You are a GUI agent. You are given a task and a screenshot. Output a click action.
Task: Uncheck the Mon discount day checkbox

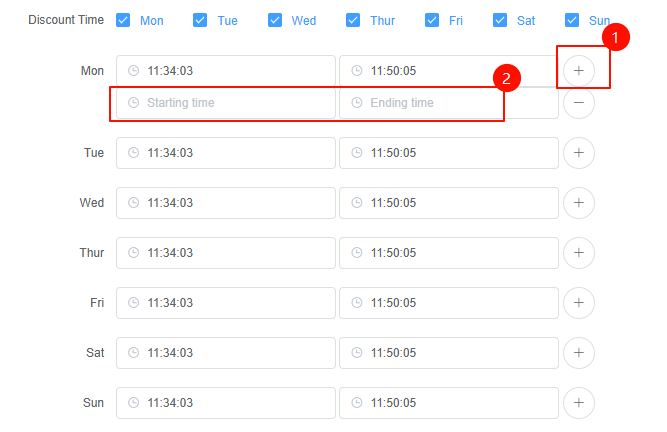pyautogui.click(x=123, y=20)
